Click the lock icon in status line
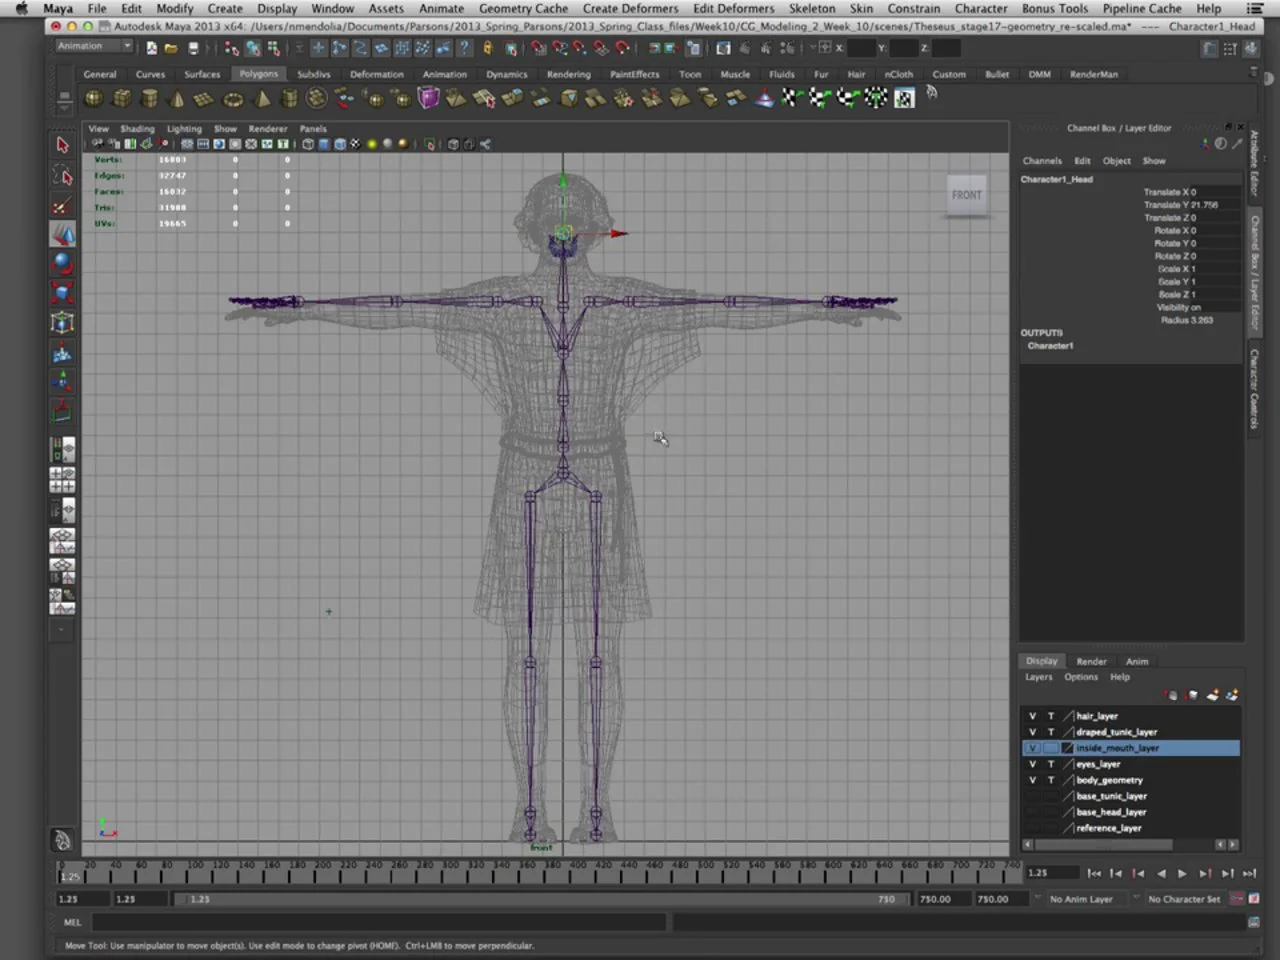The image size is (1280, 960). (488, 47)
